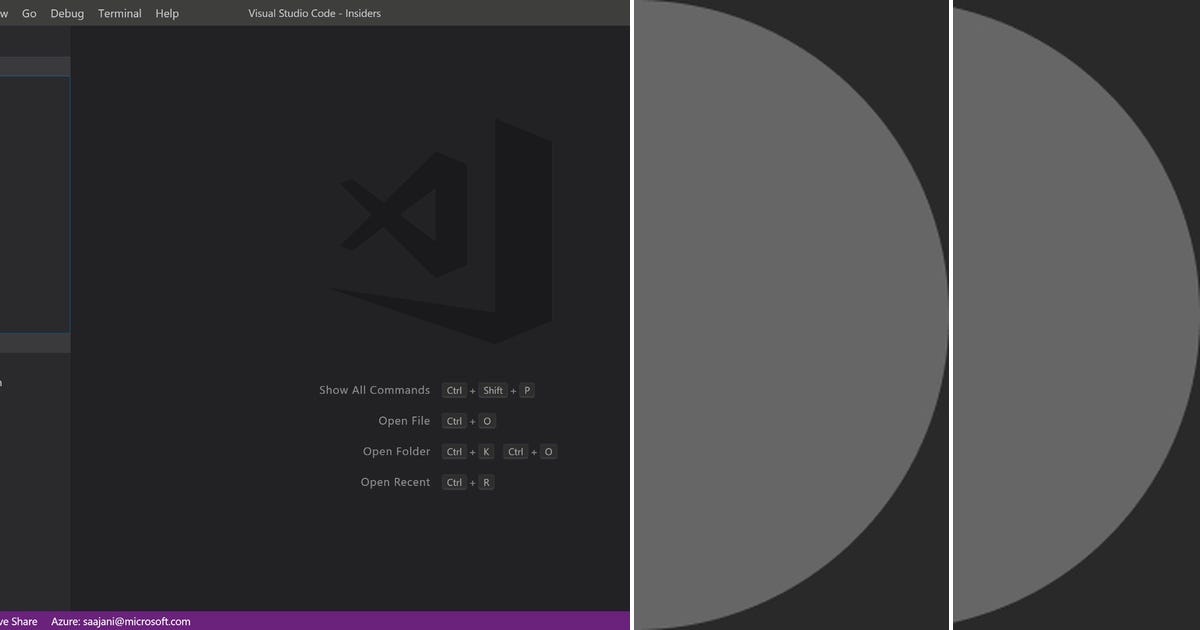Viewport: 1200px width, 630px height.
Task: Click the Ctrl keycap beside Show All Commands
Action: 454,390
